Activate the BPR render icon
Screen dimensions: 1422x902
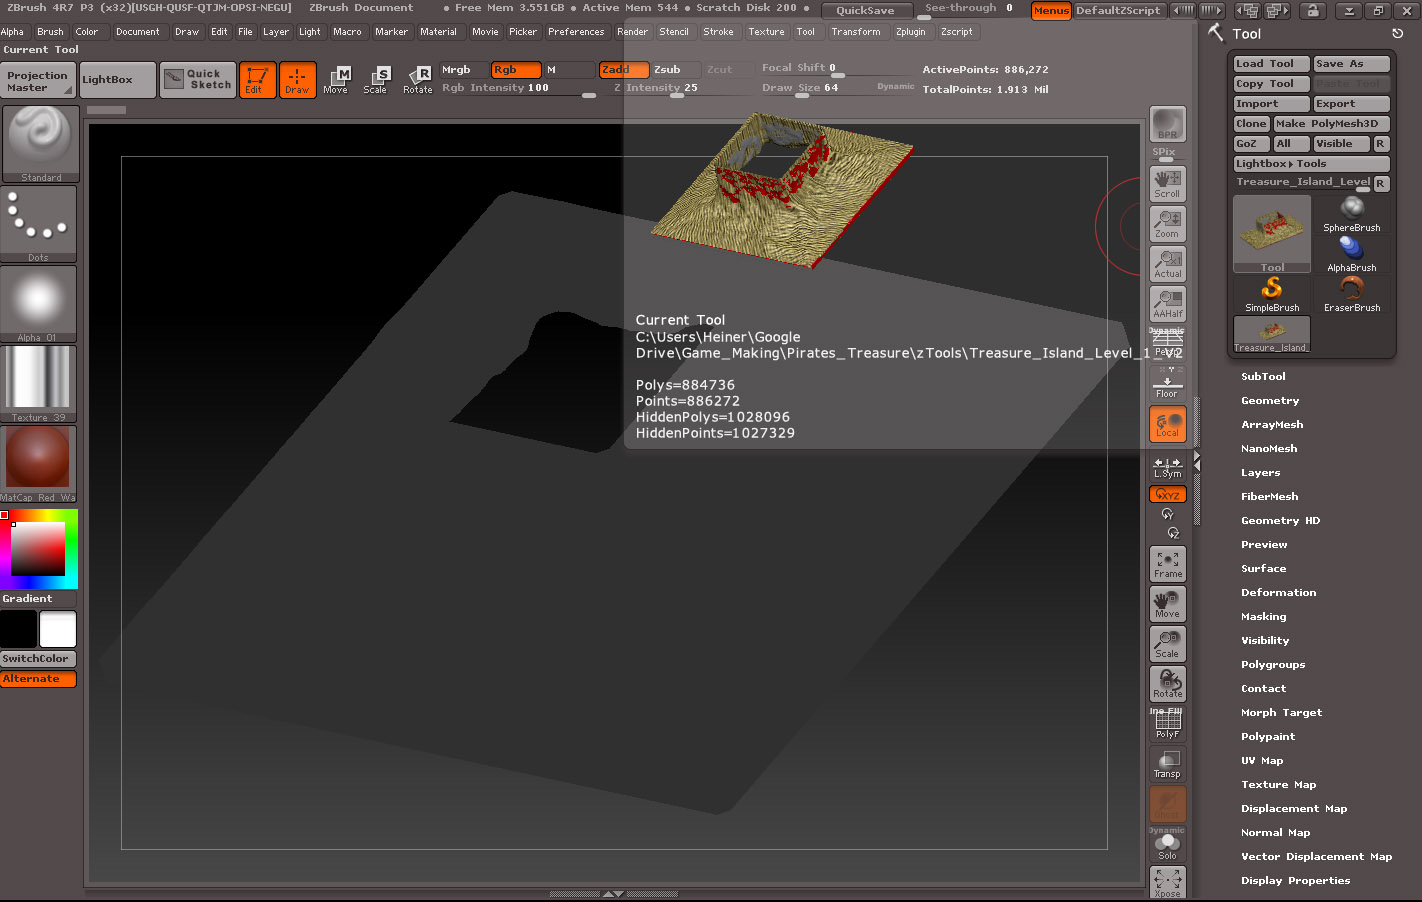[x=1167, y=124]
